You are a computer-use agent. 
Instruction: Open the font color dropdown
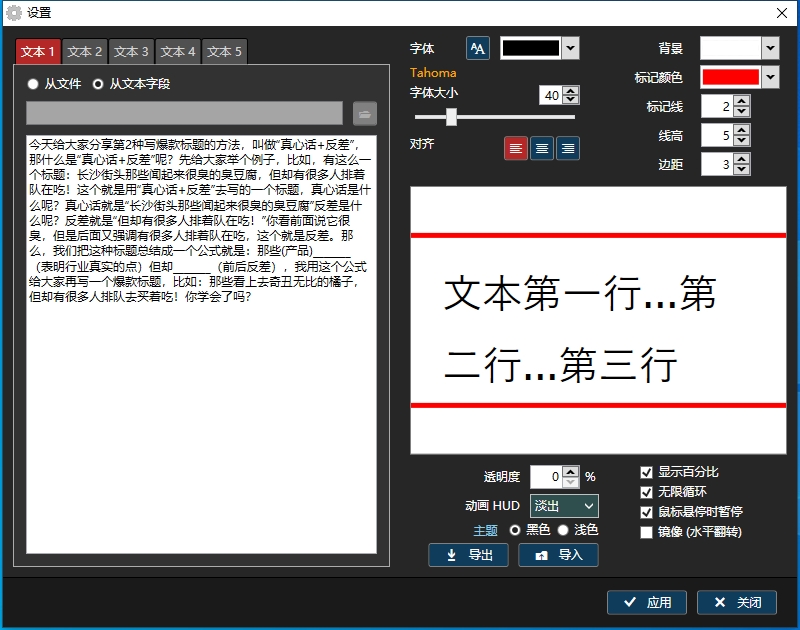point(570,47)
